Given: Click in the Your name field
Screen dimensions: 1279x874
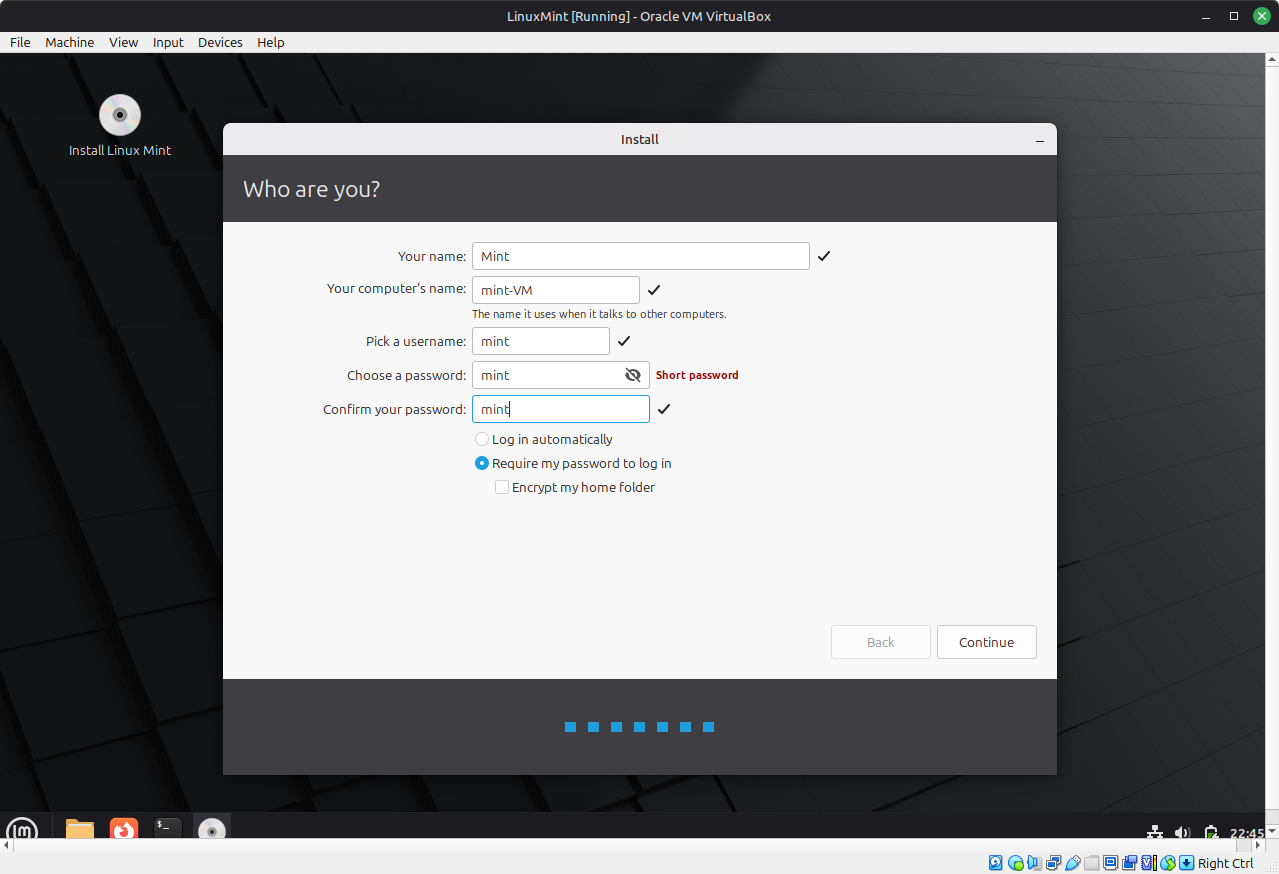Looking at the screenshot, I should 641,256.
